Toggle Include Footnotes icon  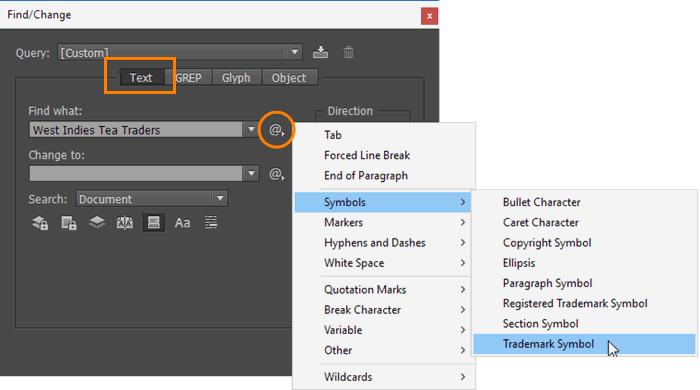(x=154, y=222)
